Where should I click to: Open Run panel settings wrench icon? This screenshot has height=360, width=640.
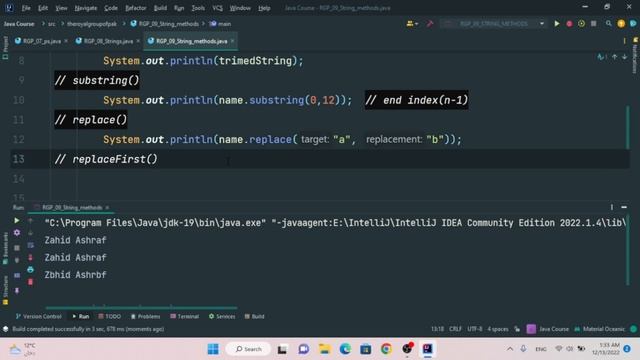coord(17,232)
